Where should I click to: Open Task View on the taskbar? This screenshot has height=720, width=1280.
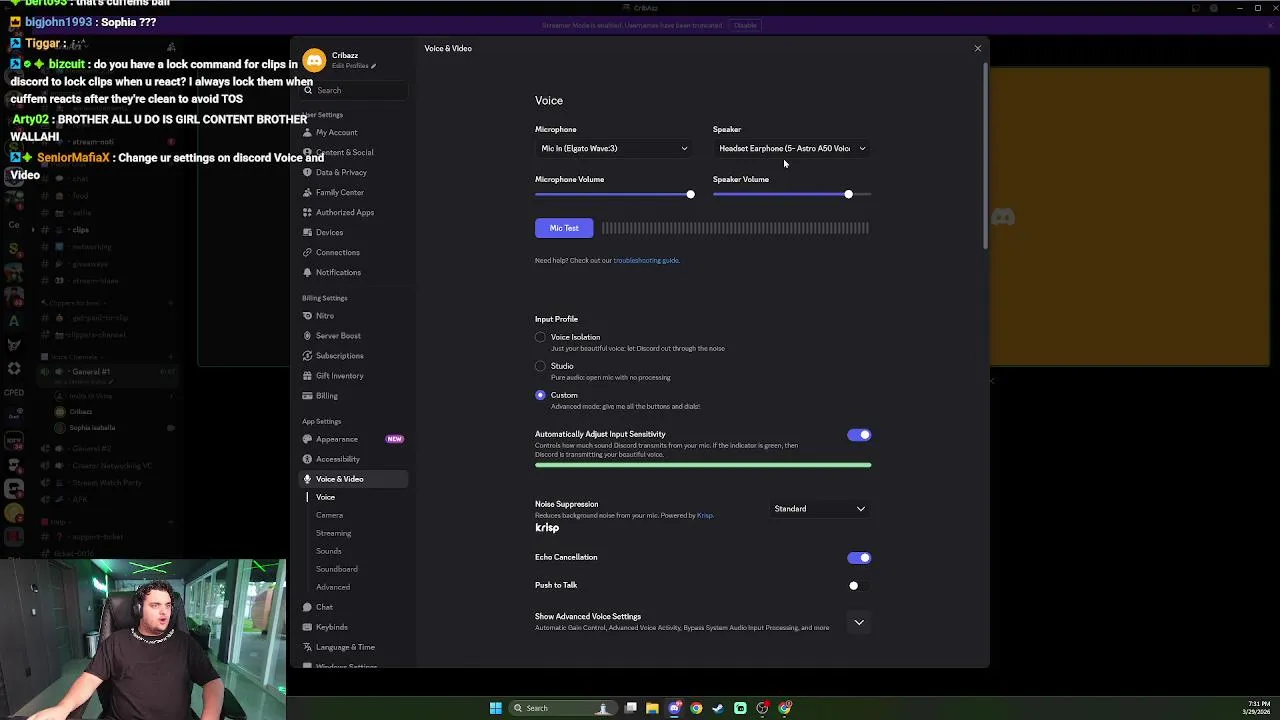point(631,708)
